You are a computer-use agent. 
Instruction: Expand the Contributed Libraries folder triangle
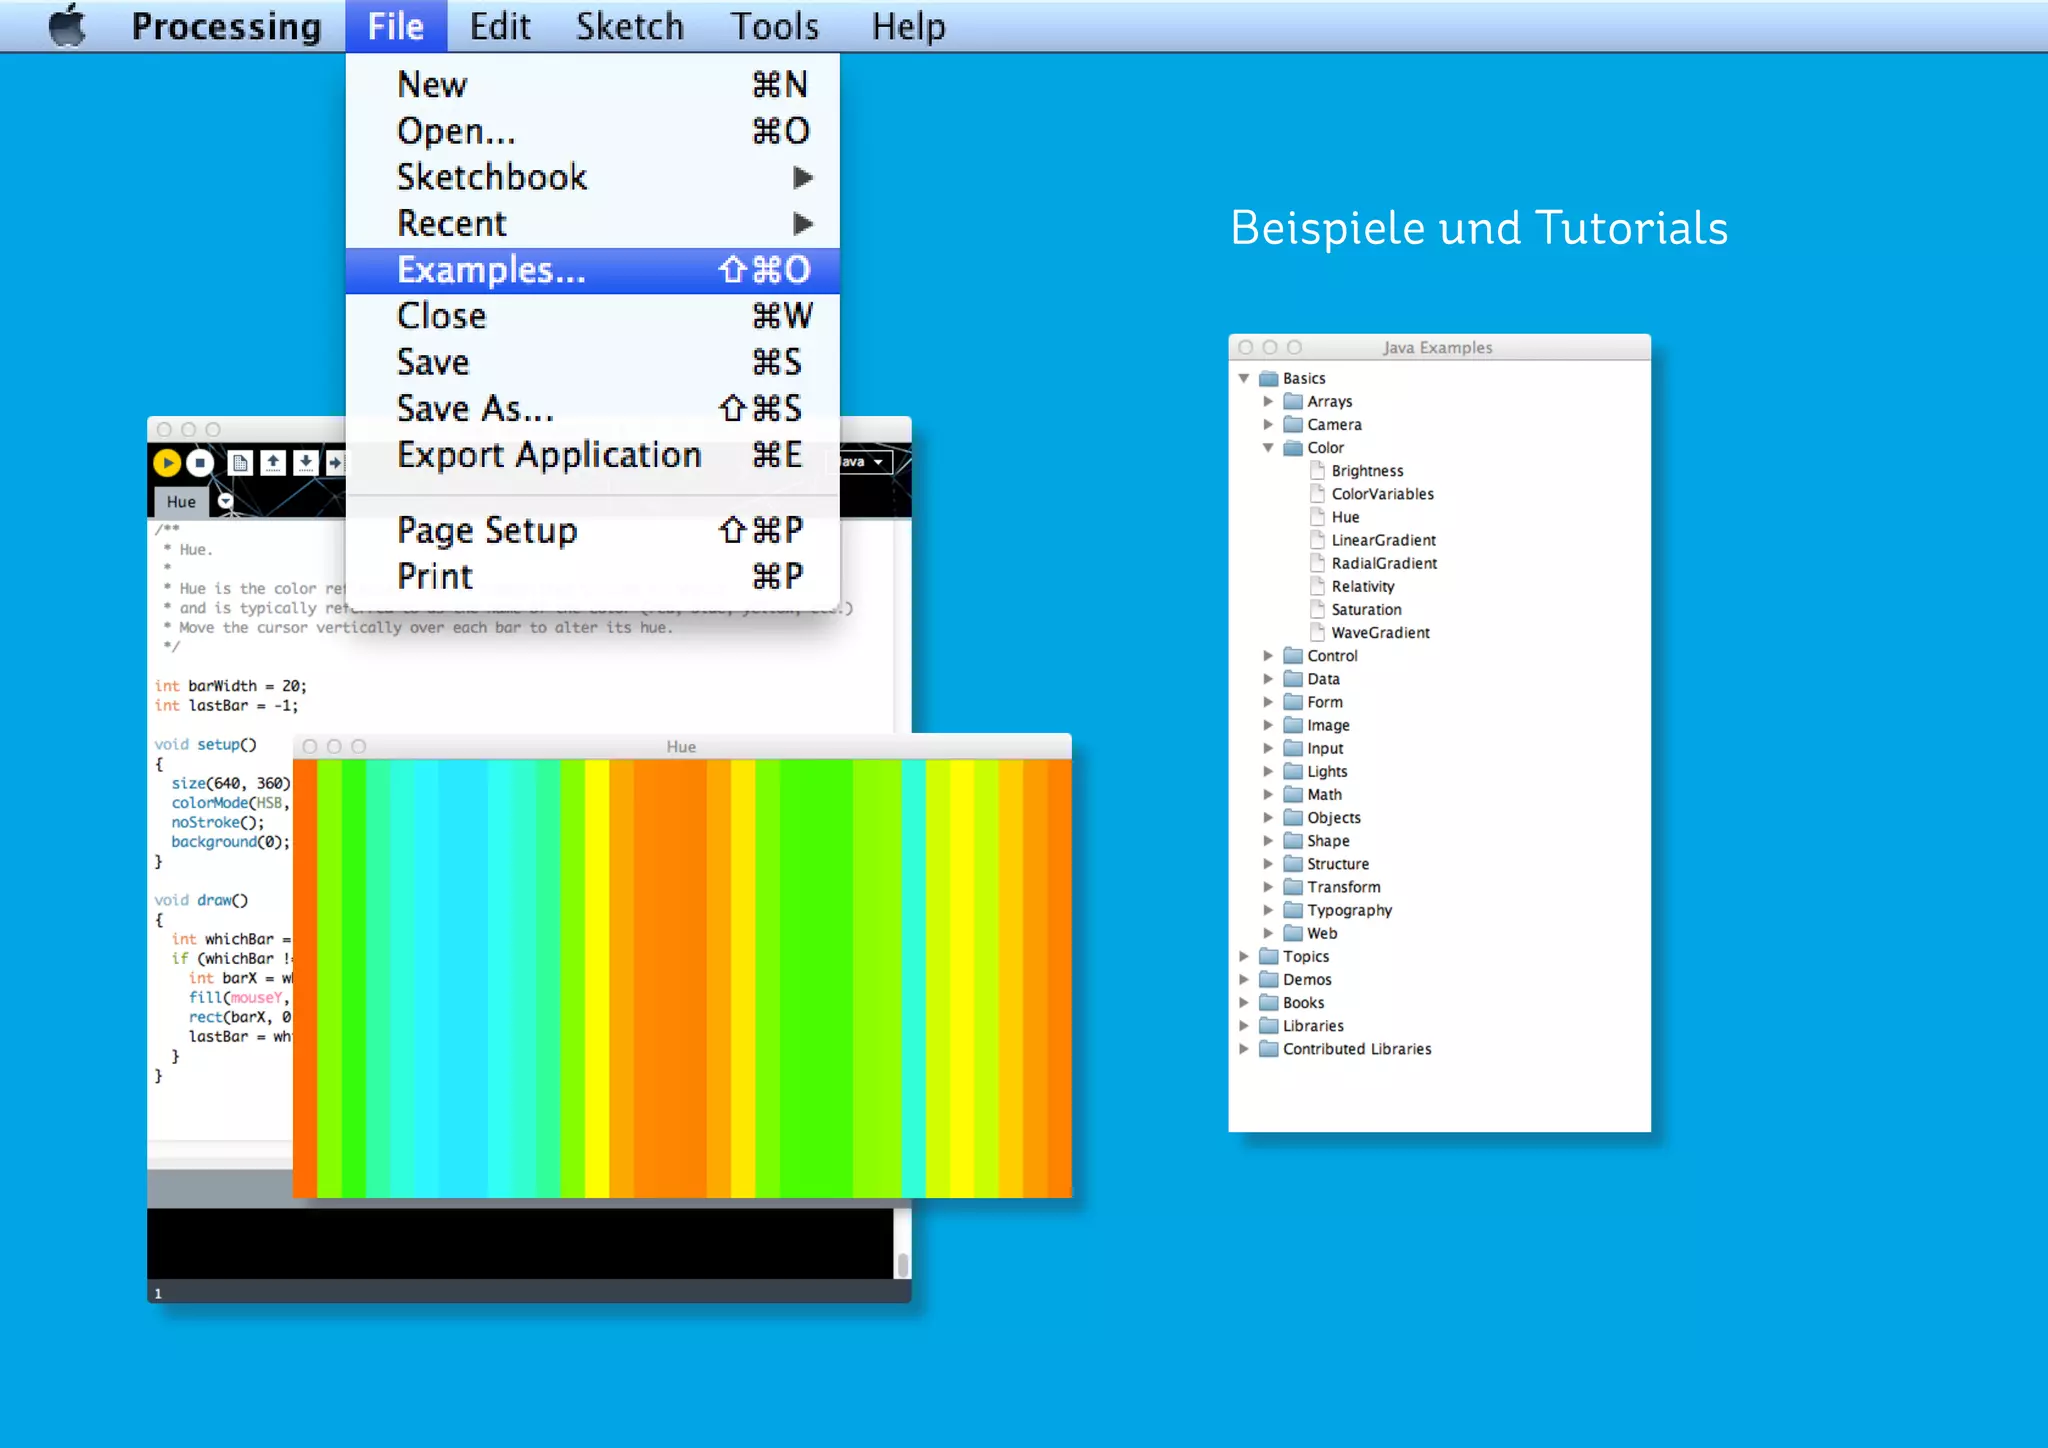(1244, 1048)
